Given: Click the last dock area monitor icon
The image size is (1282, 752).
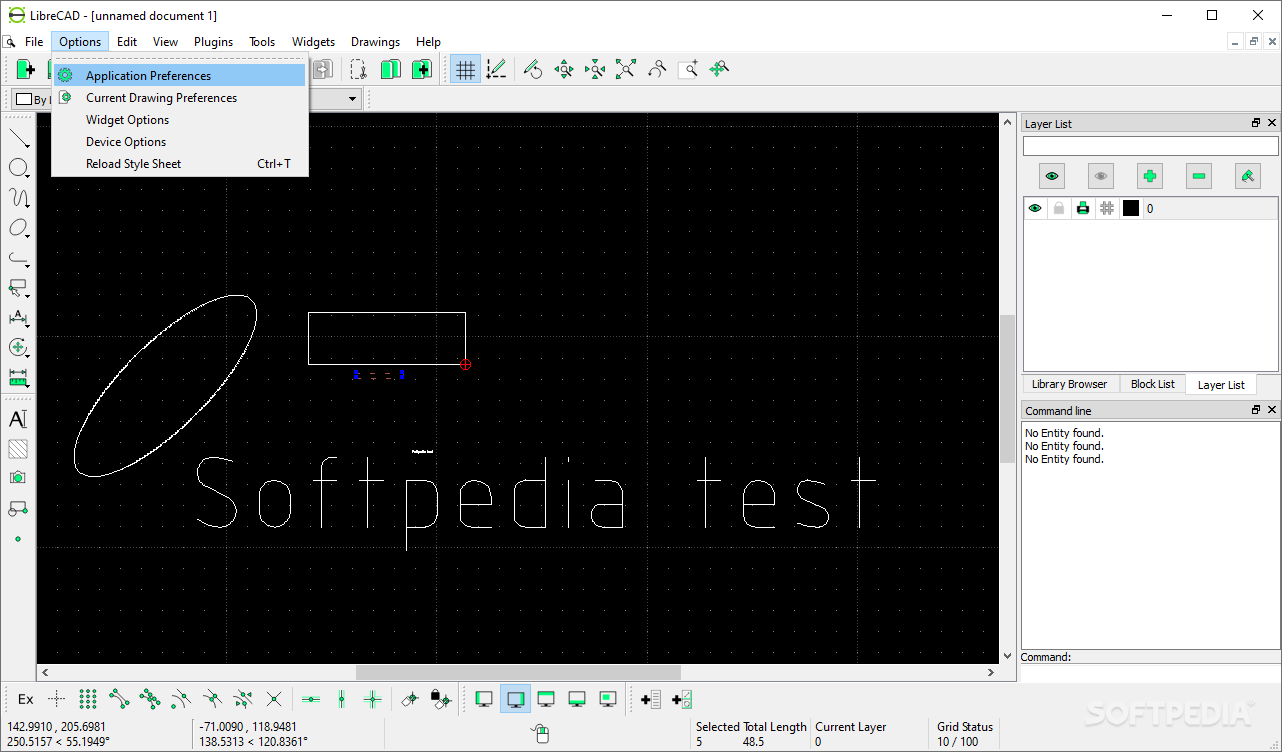Looking at the screenshot, I should [608, 699].
